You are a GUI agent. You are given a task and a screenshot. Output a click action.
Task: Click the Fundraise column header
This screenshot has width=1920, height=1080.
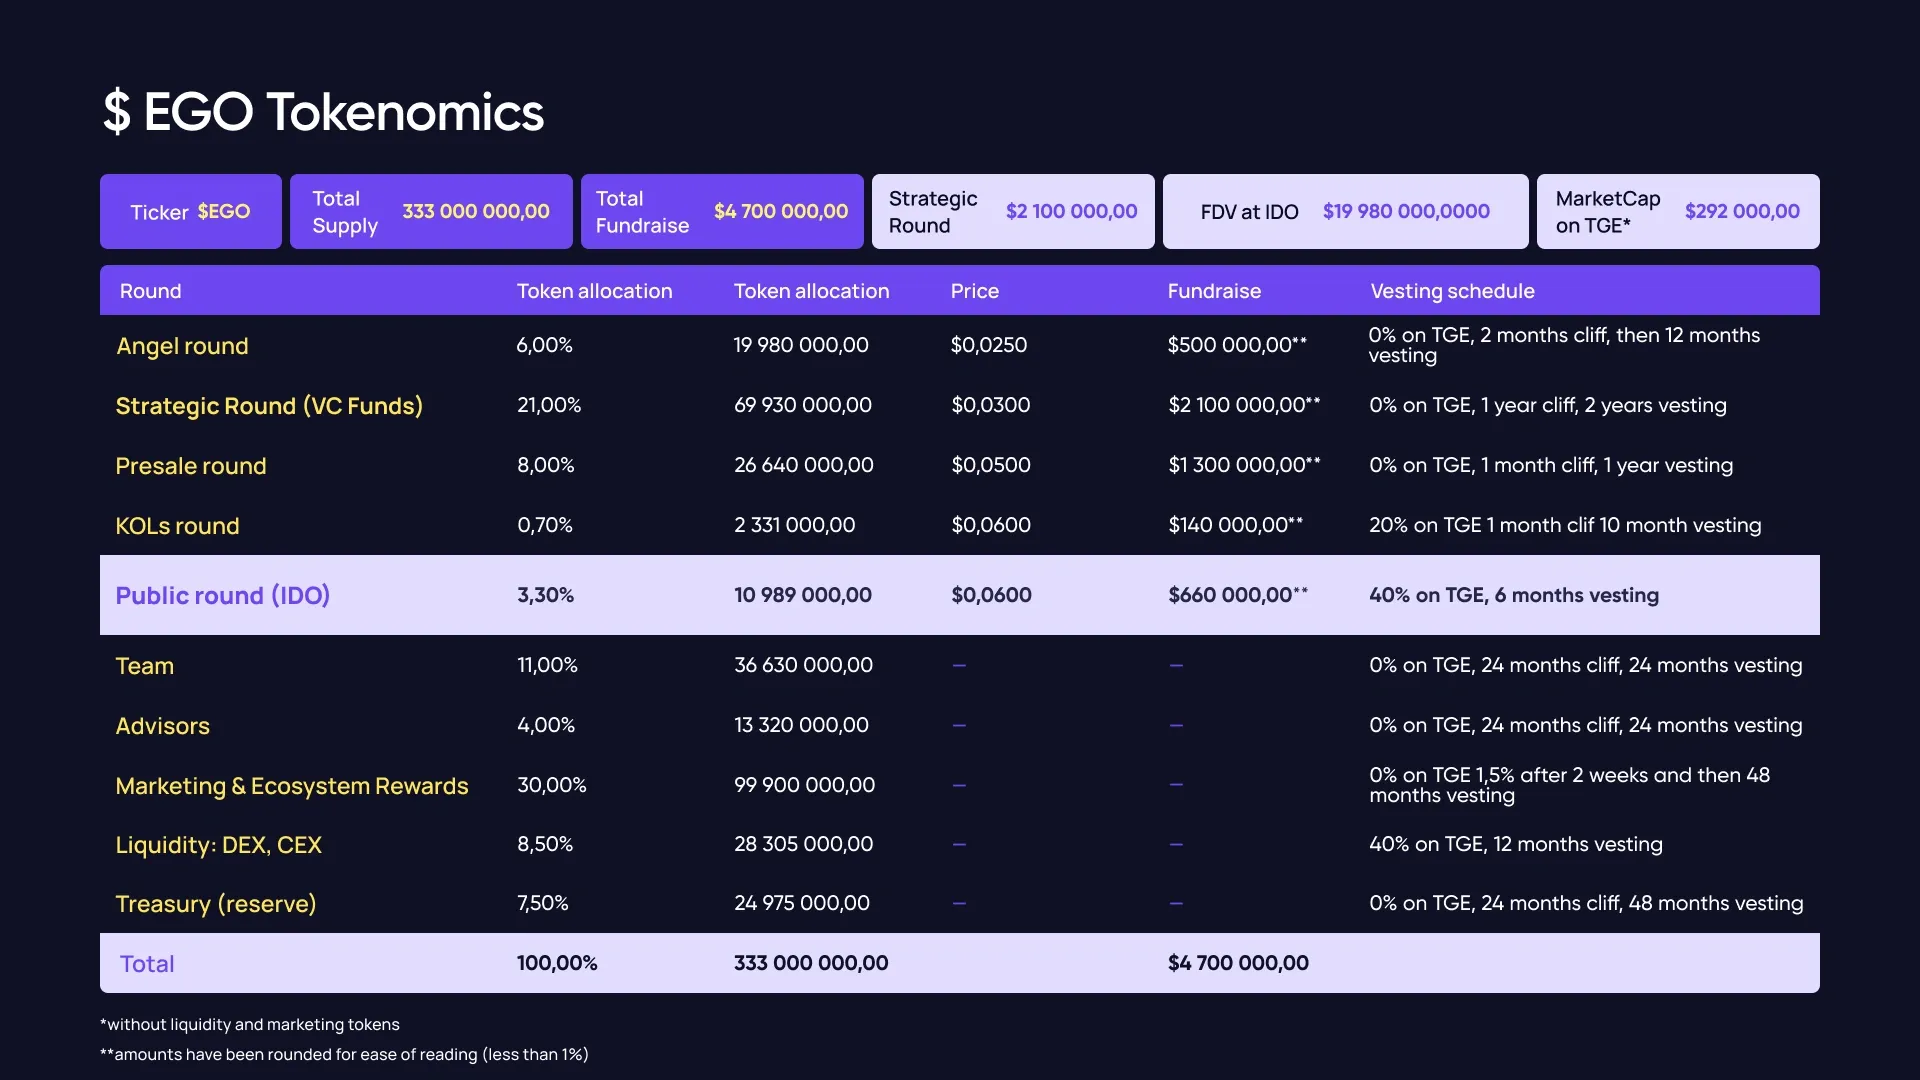click(x=1214, y=291)
